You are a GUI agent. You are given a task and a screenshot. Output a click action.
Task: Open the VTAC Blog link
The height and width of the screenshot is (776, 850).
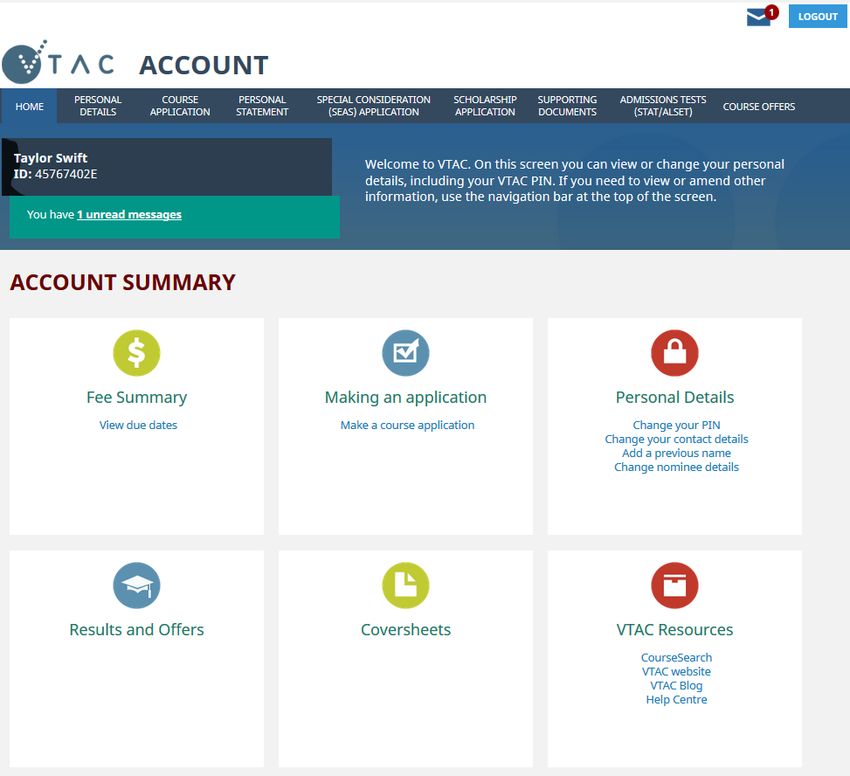click(677, 686)
